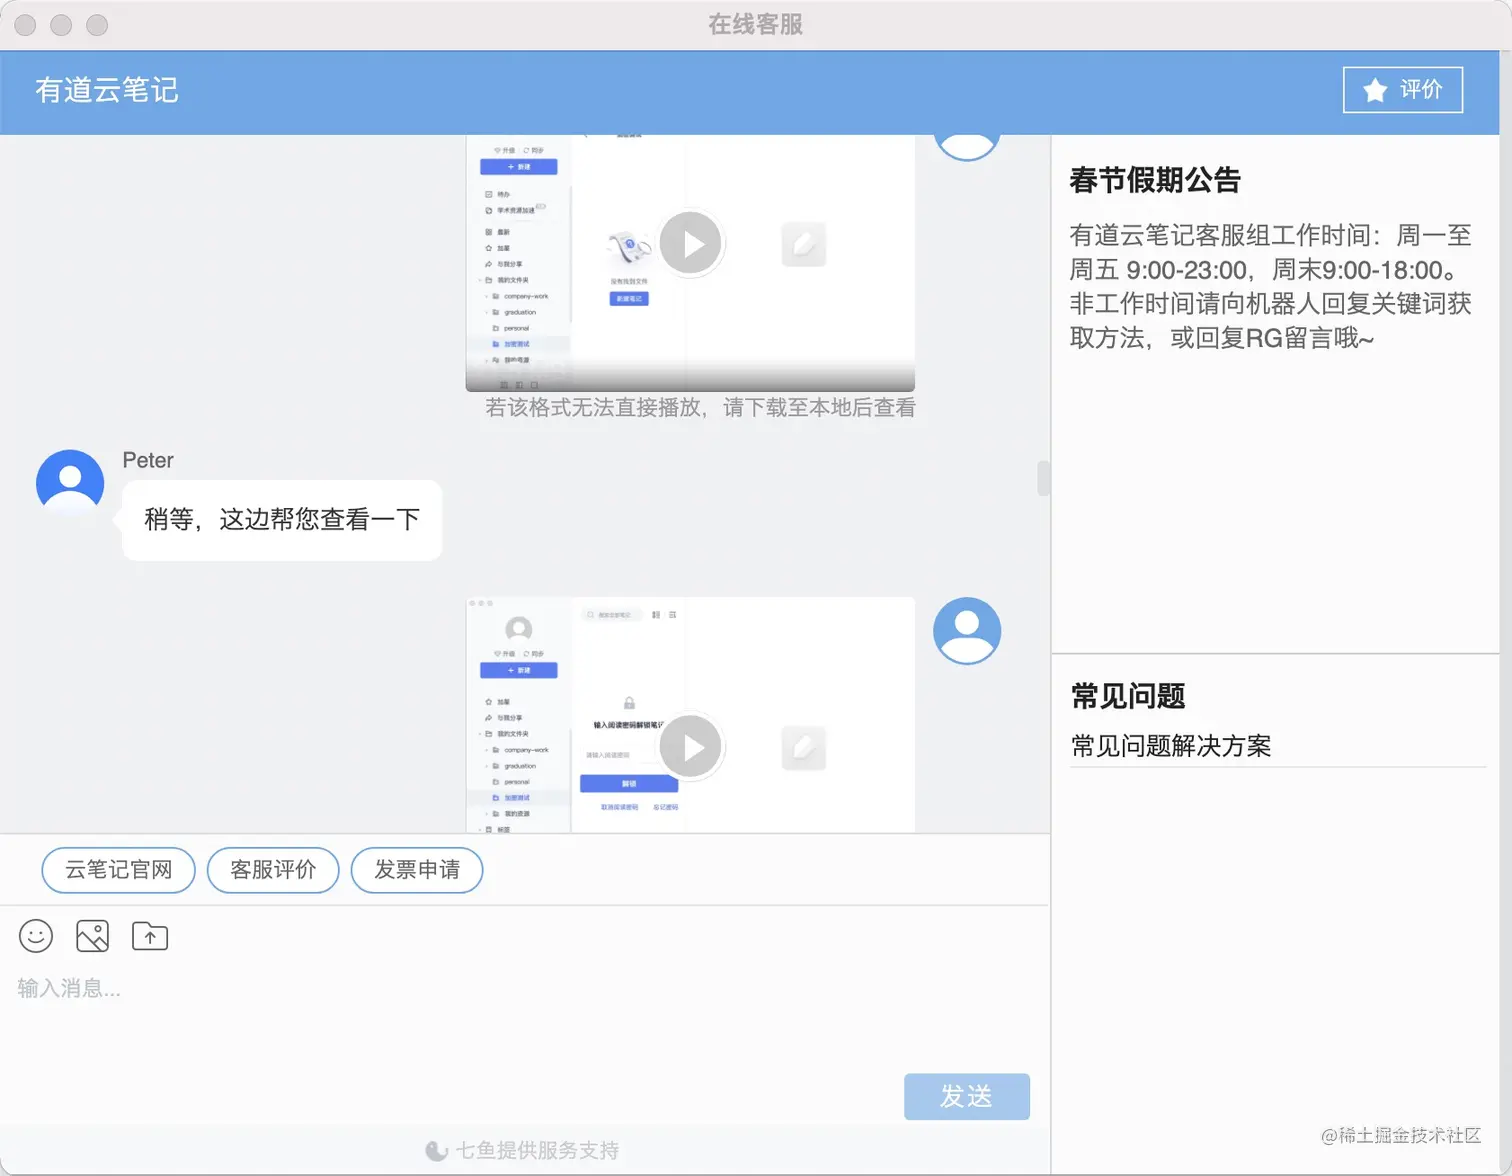Play the upper video attachment
This screenshot has height=1176, width=1512.
click(690, 243)
